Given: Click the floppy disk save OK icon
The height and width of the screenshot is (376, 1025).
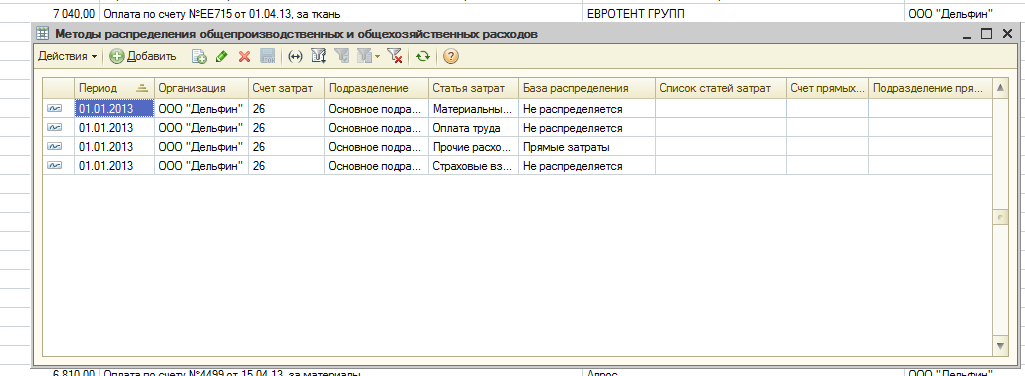Looking at the screenshot, I should point(267,57).
